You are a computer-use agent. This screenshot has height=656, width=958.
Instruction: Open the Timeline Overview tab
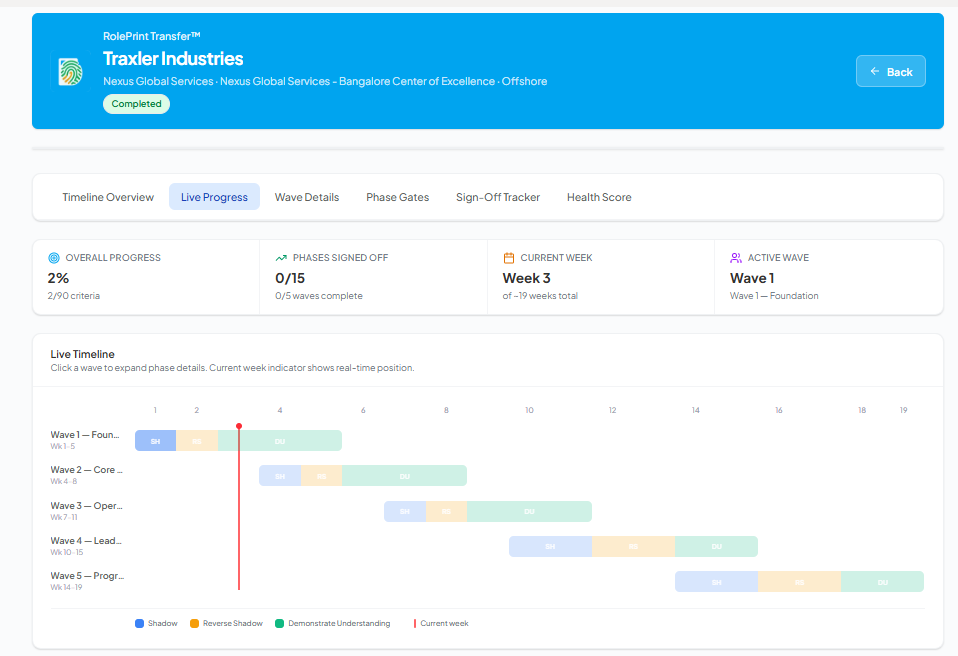click(x=108, y=197)
